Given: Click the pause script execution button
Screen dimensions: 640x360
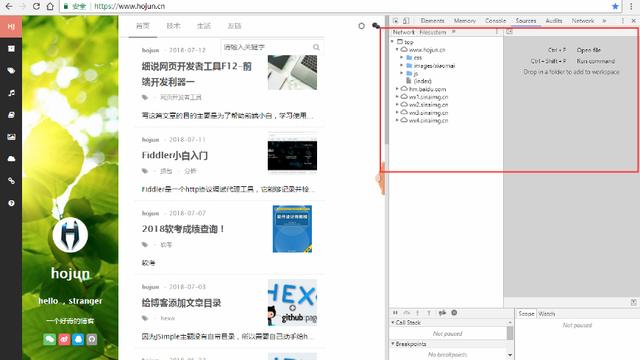Looking at the screenshot, I should tap(395, 313).
